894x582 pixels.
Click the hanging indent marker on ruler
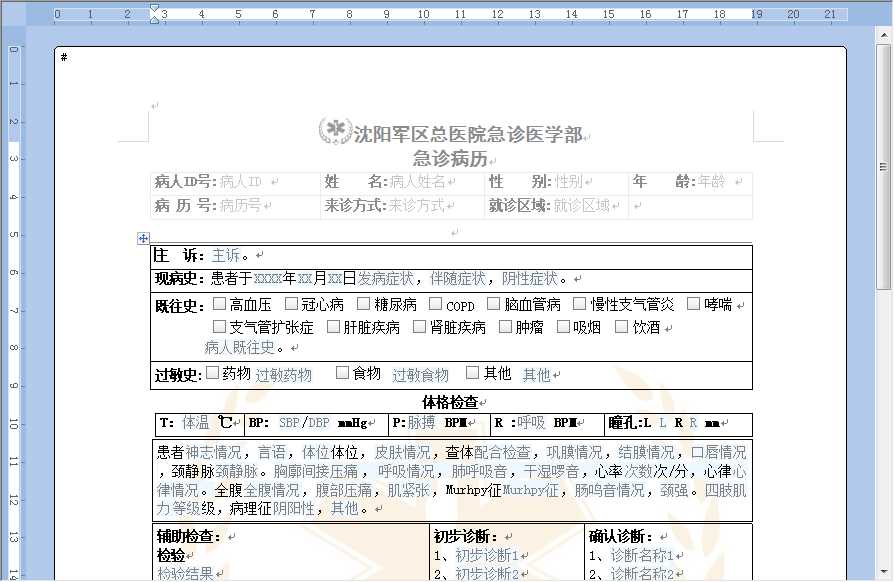tap(155, 19)
